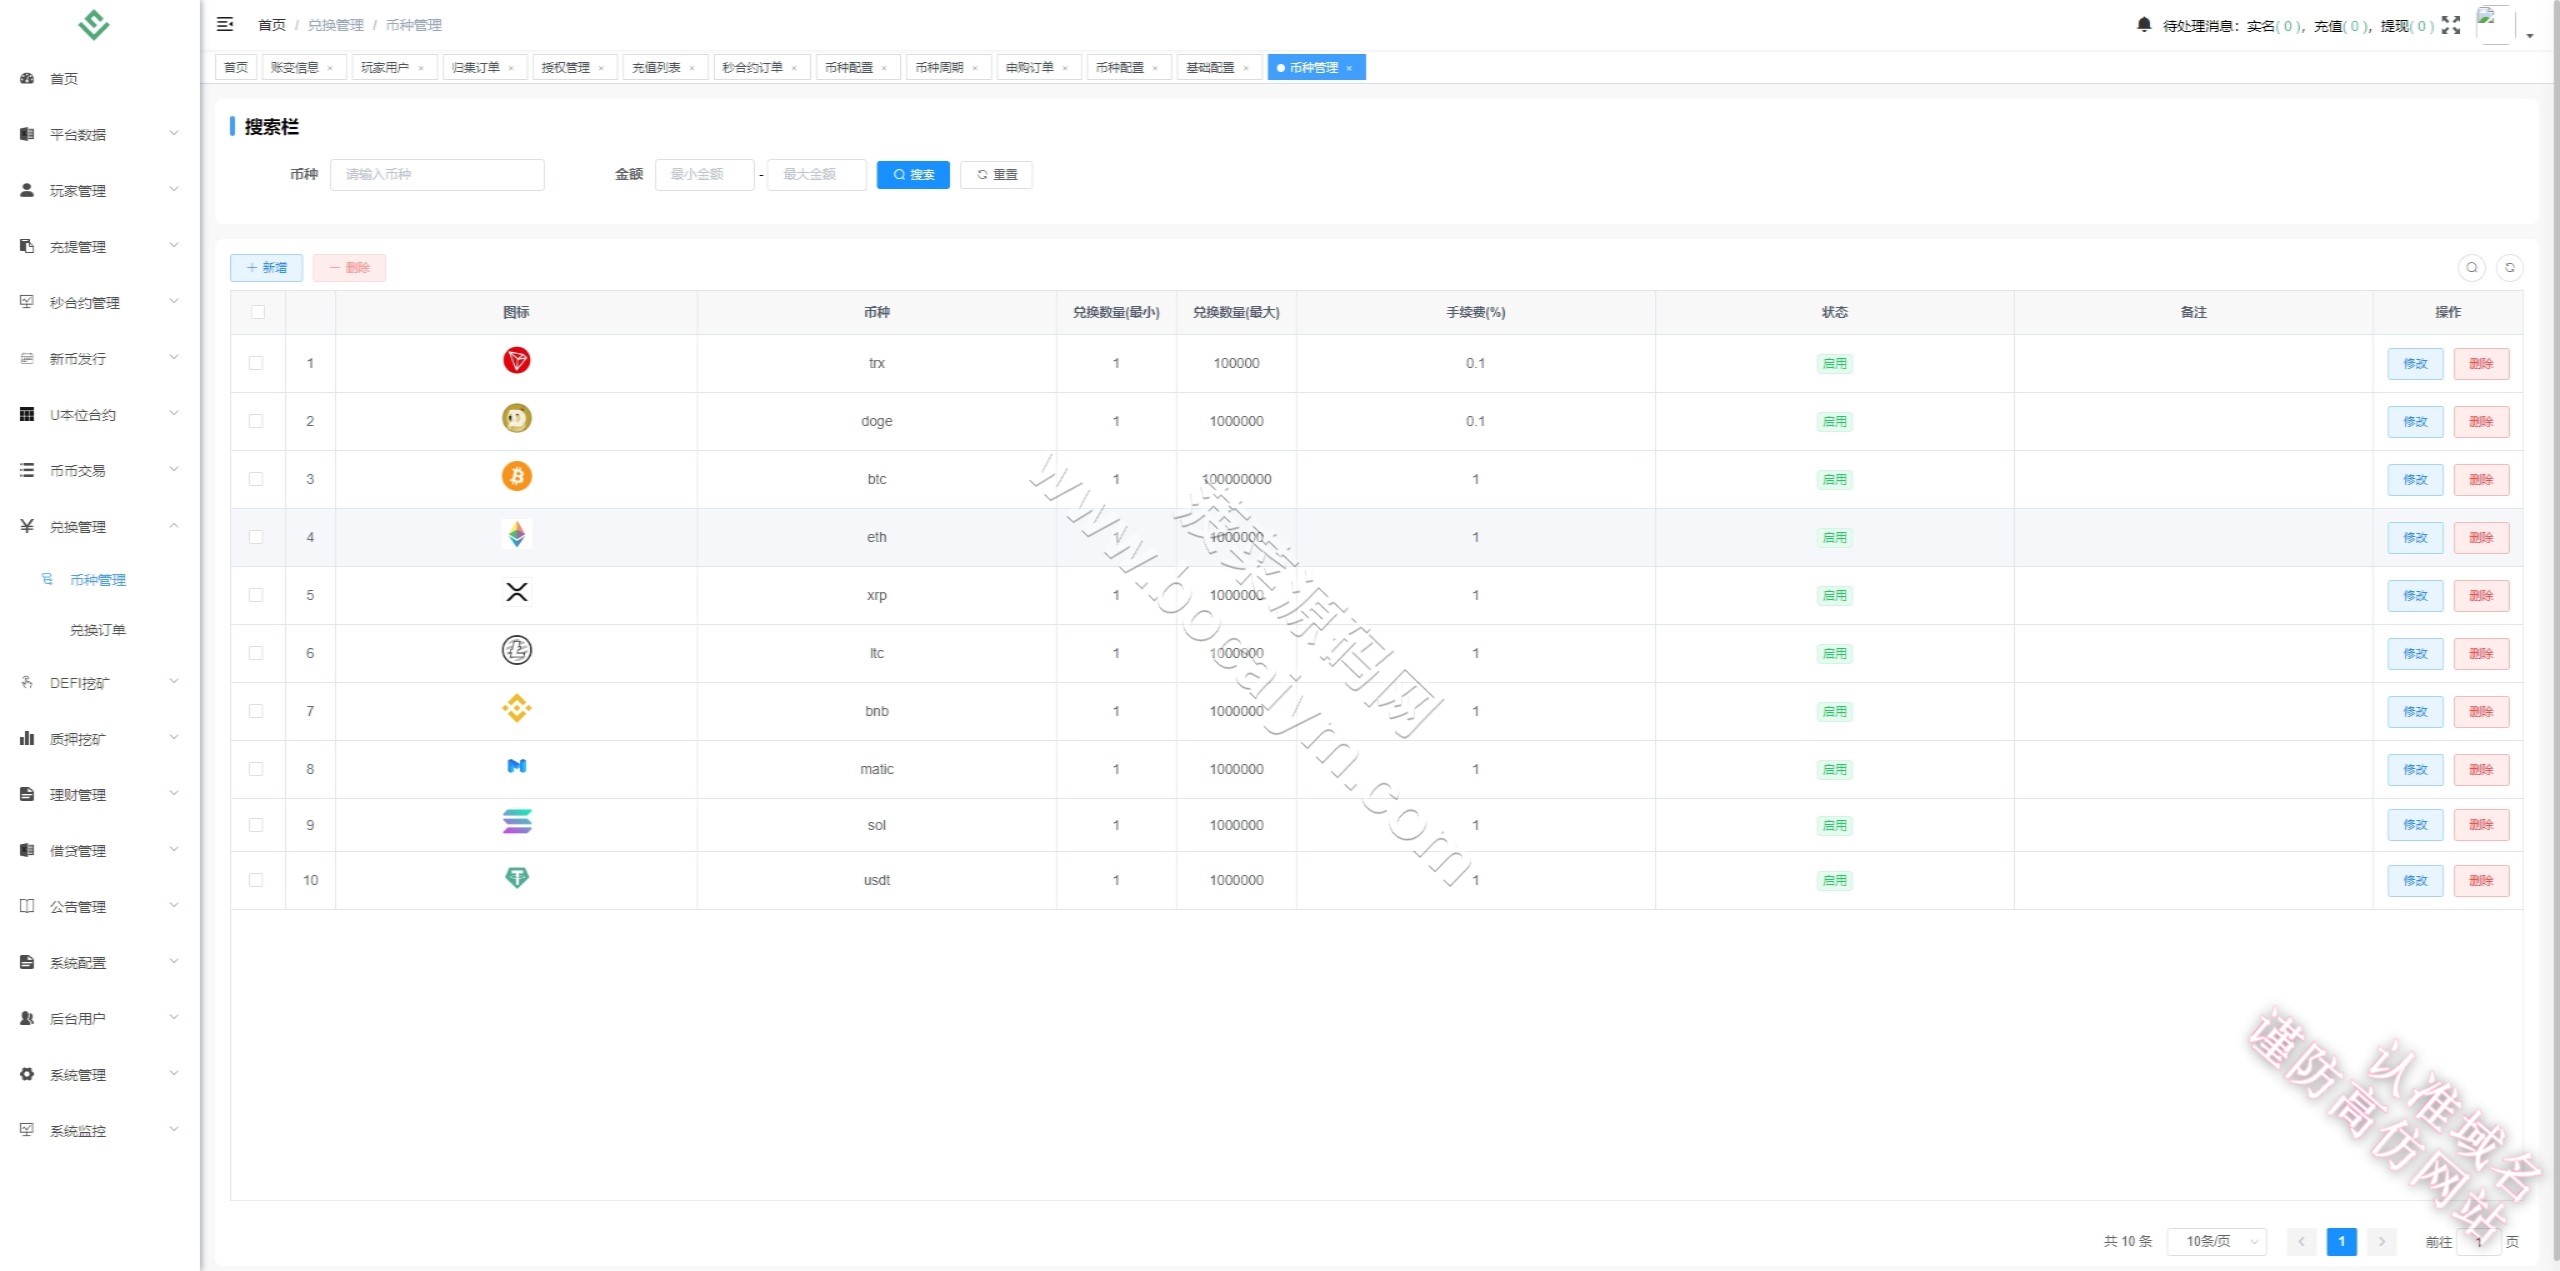Click the notification bell icon
This screenshot has width=2560, height=1271.
2144,24
